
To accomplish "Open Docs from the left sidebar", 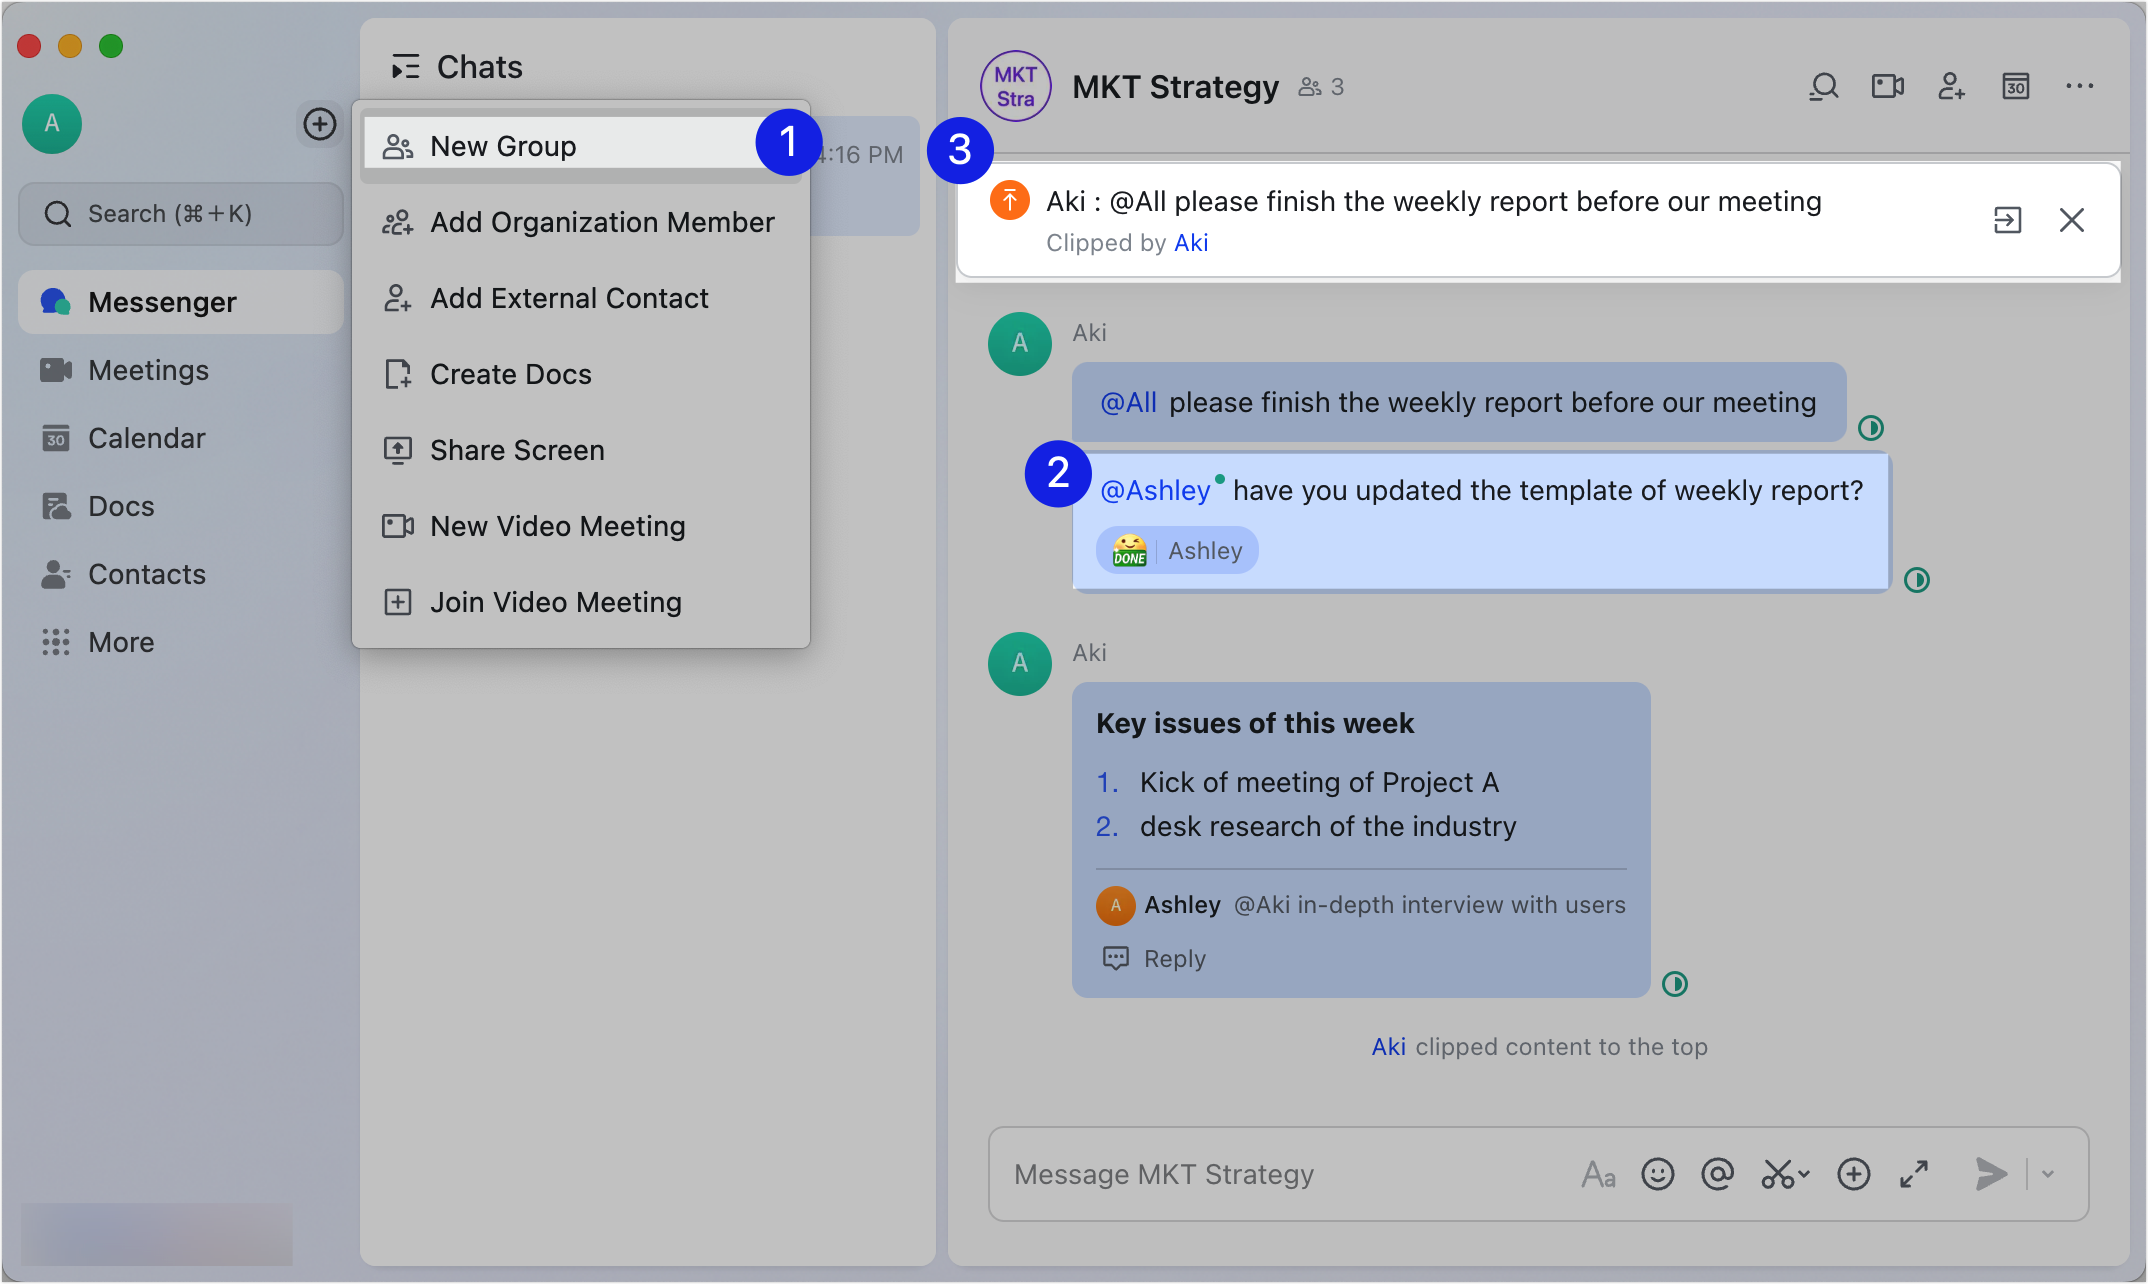I will pyautogui.click(x=120, y=506).
